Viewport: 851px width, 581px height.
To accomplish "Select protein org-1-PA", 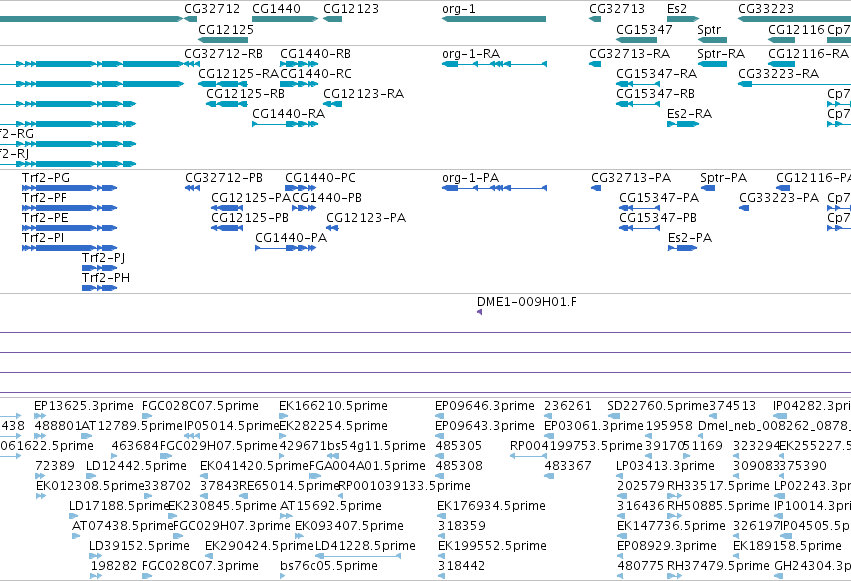I will (x=494, y=188).
